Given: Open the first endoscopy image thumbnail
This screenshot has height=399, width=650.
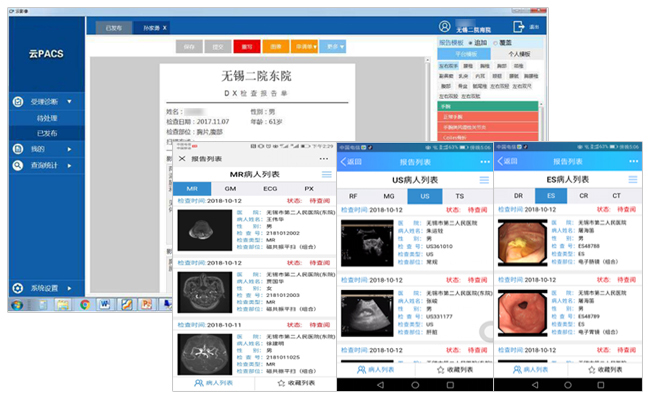Looking at the screenshot, I should tap(522, 242).
